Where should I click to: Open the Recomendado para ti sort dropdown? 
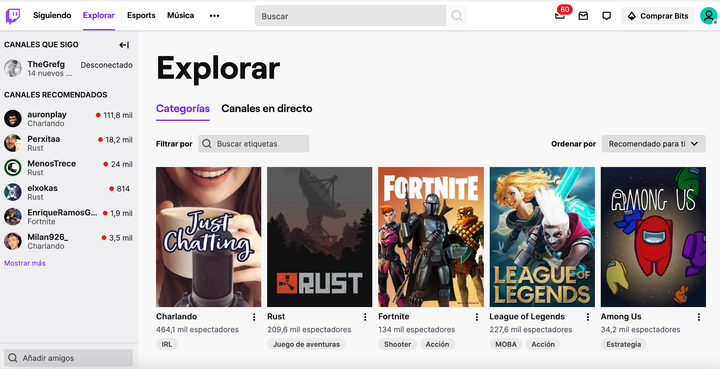[x=653, y=144]
